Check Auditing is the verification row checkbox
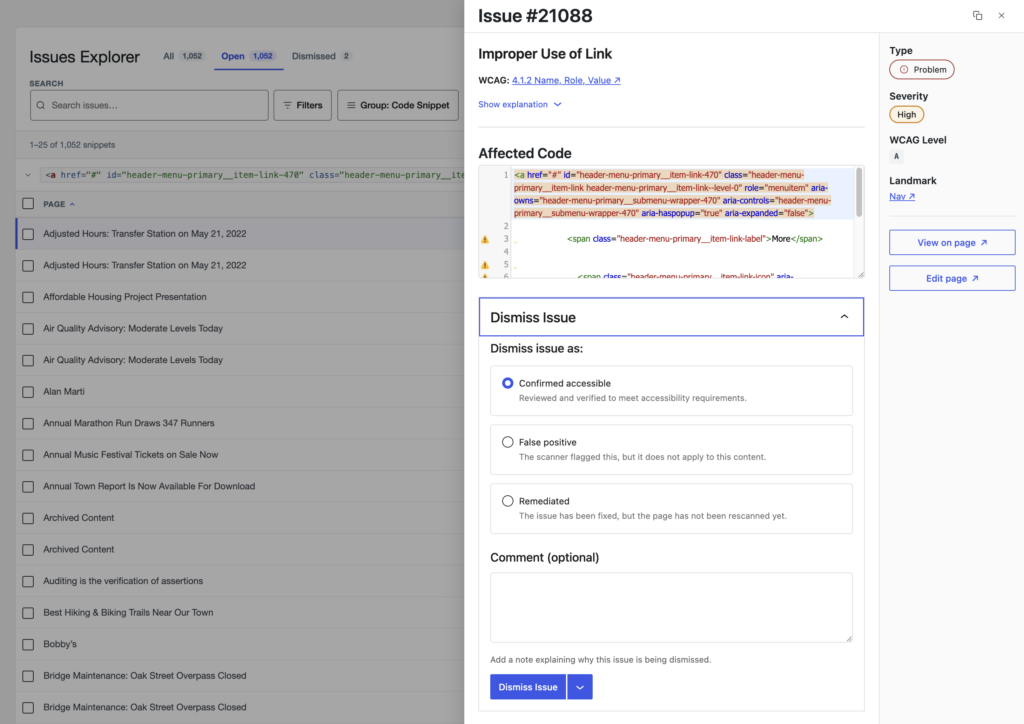This screenshot has width=1024, height=724. (x=28, y=581)
